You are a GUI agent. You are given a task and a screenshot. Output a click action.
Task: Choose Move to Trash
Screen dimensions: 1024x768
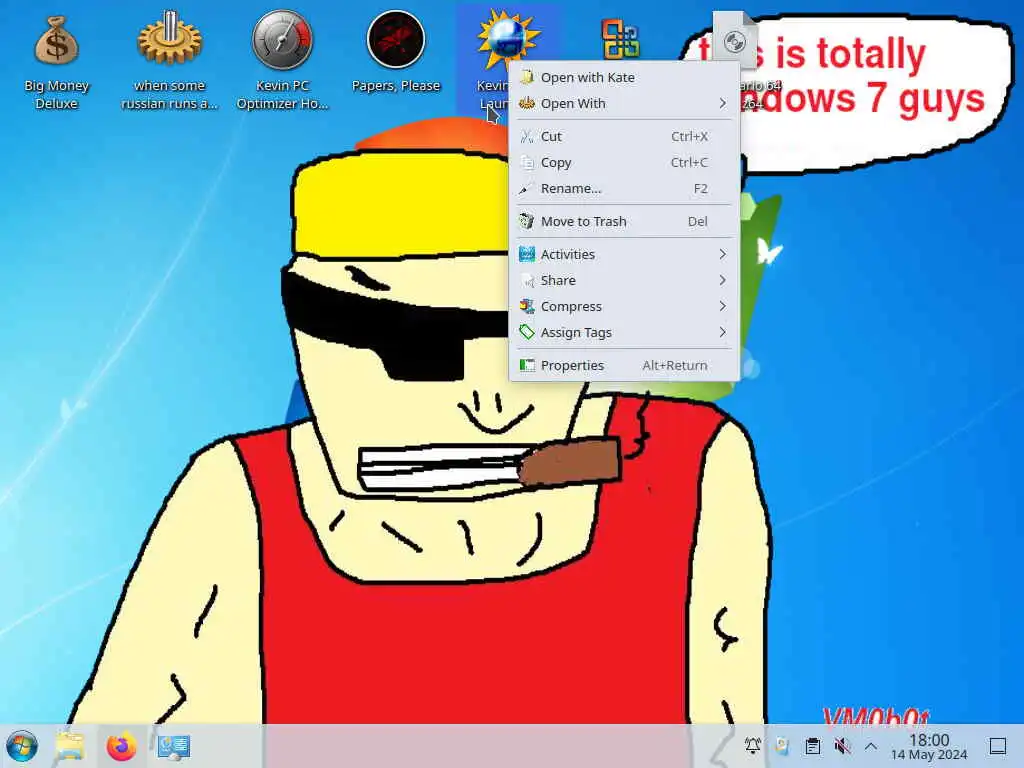tap(624, 221)
